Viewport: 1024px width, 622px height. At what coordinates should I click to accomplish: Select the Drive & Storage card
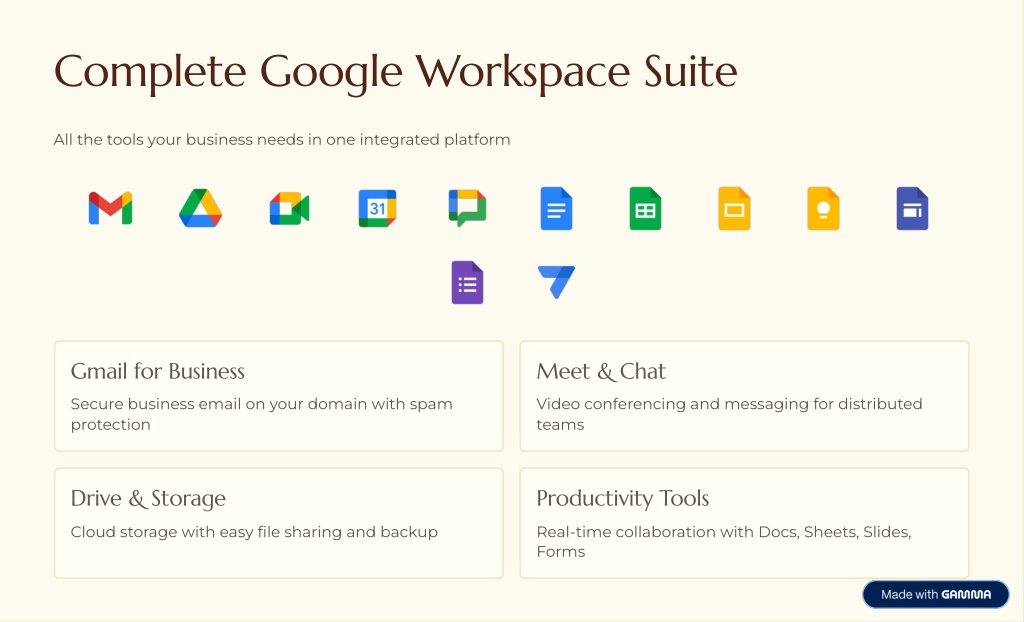coord(278,523)
